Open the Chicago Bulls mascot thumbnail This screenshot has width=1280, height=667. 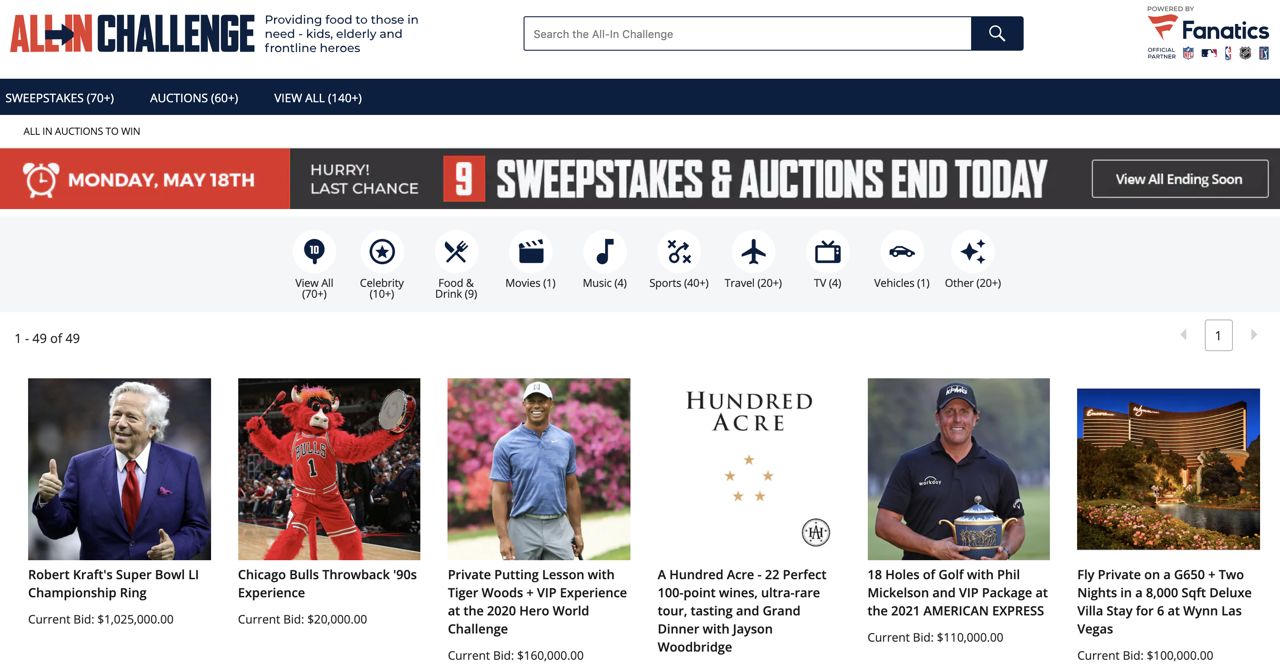[x=329, y=469]
